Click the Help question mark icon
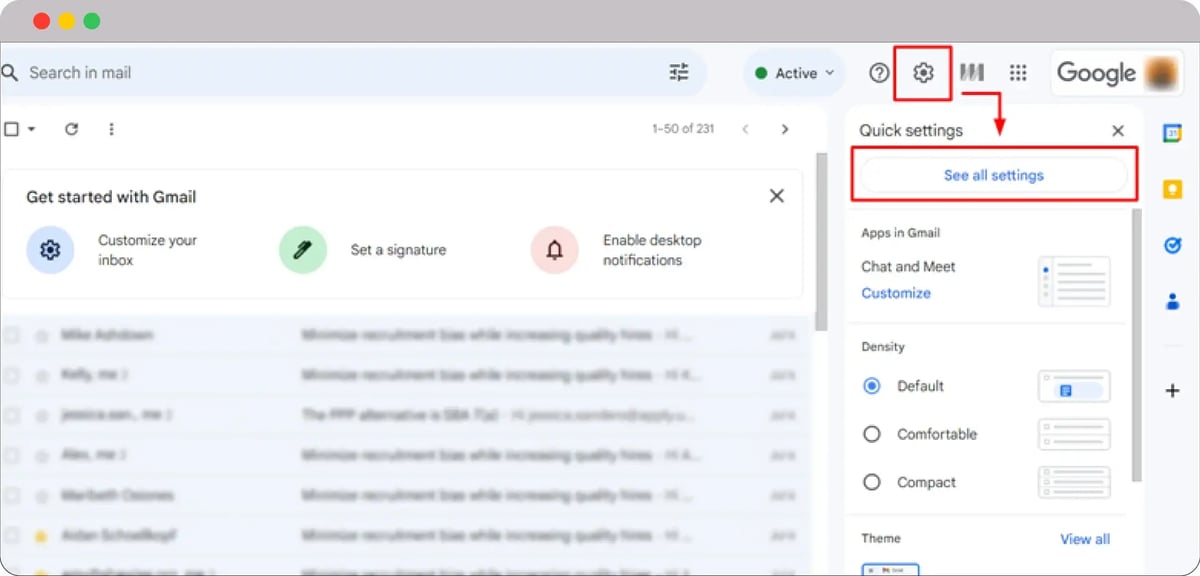The width and height of the screenshot is (1200, 576). pyautogui.click(x=879, y=73)
